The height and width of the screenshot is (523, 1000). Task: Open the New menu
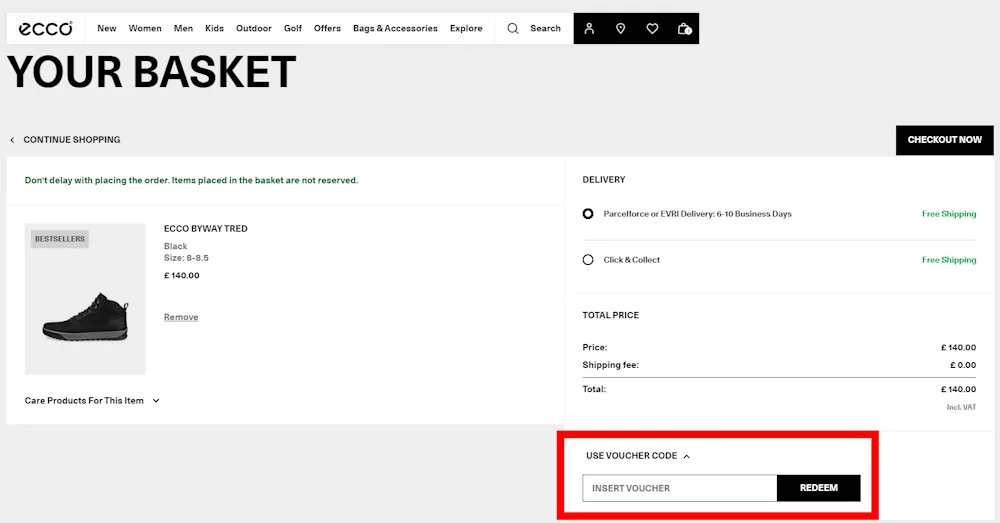[107, 28]
